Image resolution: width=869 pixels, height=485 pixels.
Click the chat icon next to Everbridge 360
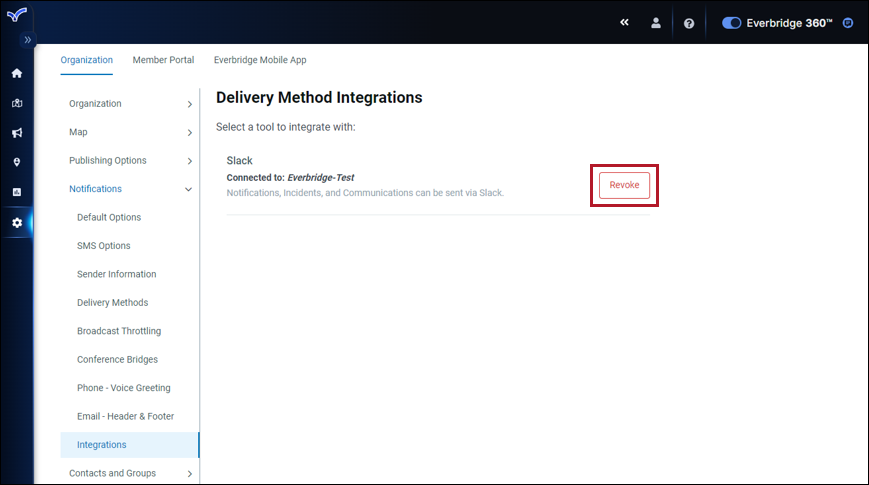pyautogui.click(x=848, y=23)
